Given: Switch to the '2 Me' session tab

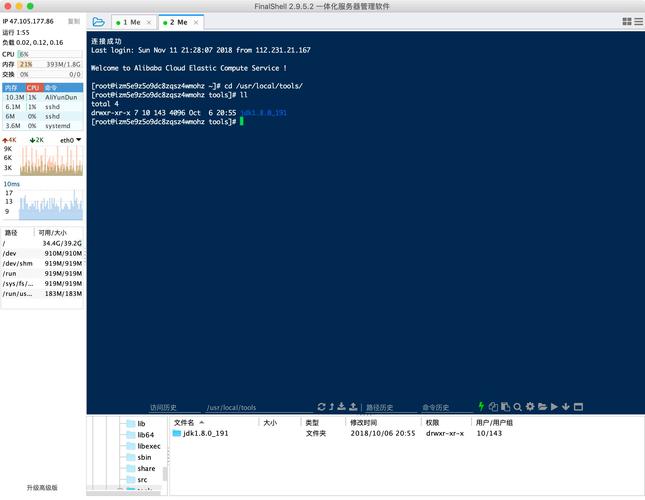Looking at the screenshot, I should pyautogui.click(x=179, y=22).
